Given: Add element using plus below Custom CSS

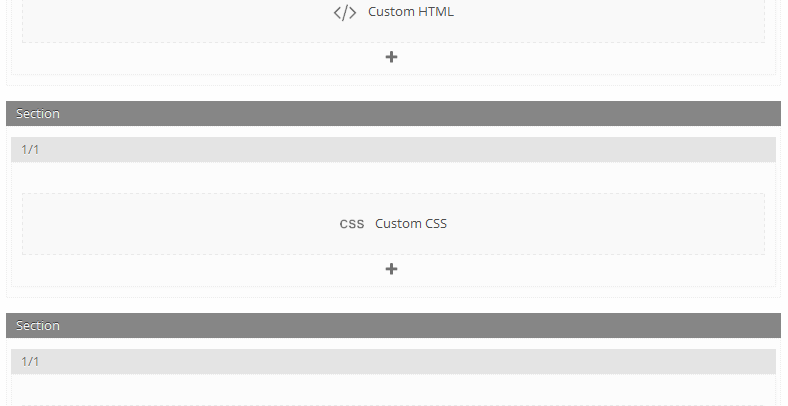Looking at the screenshot, I should 392,269.
